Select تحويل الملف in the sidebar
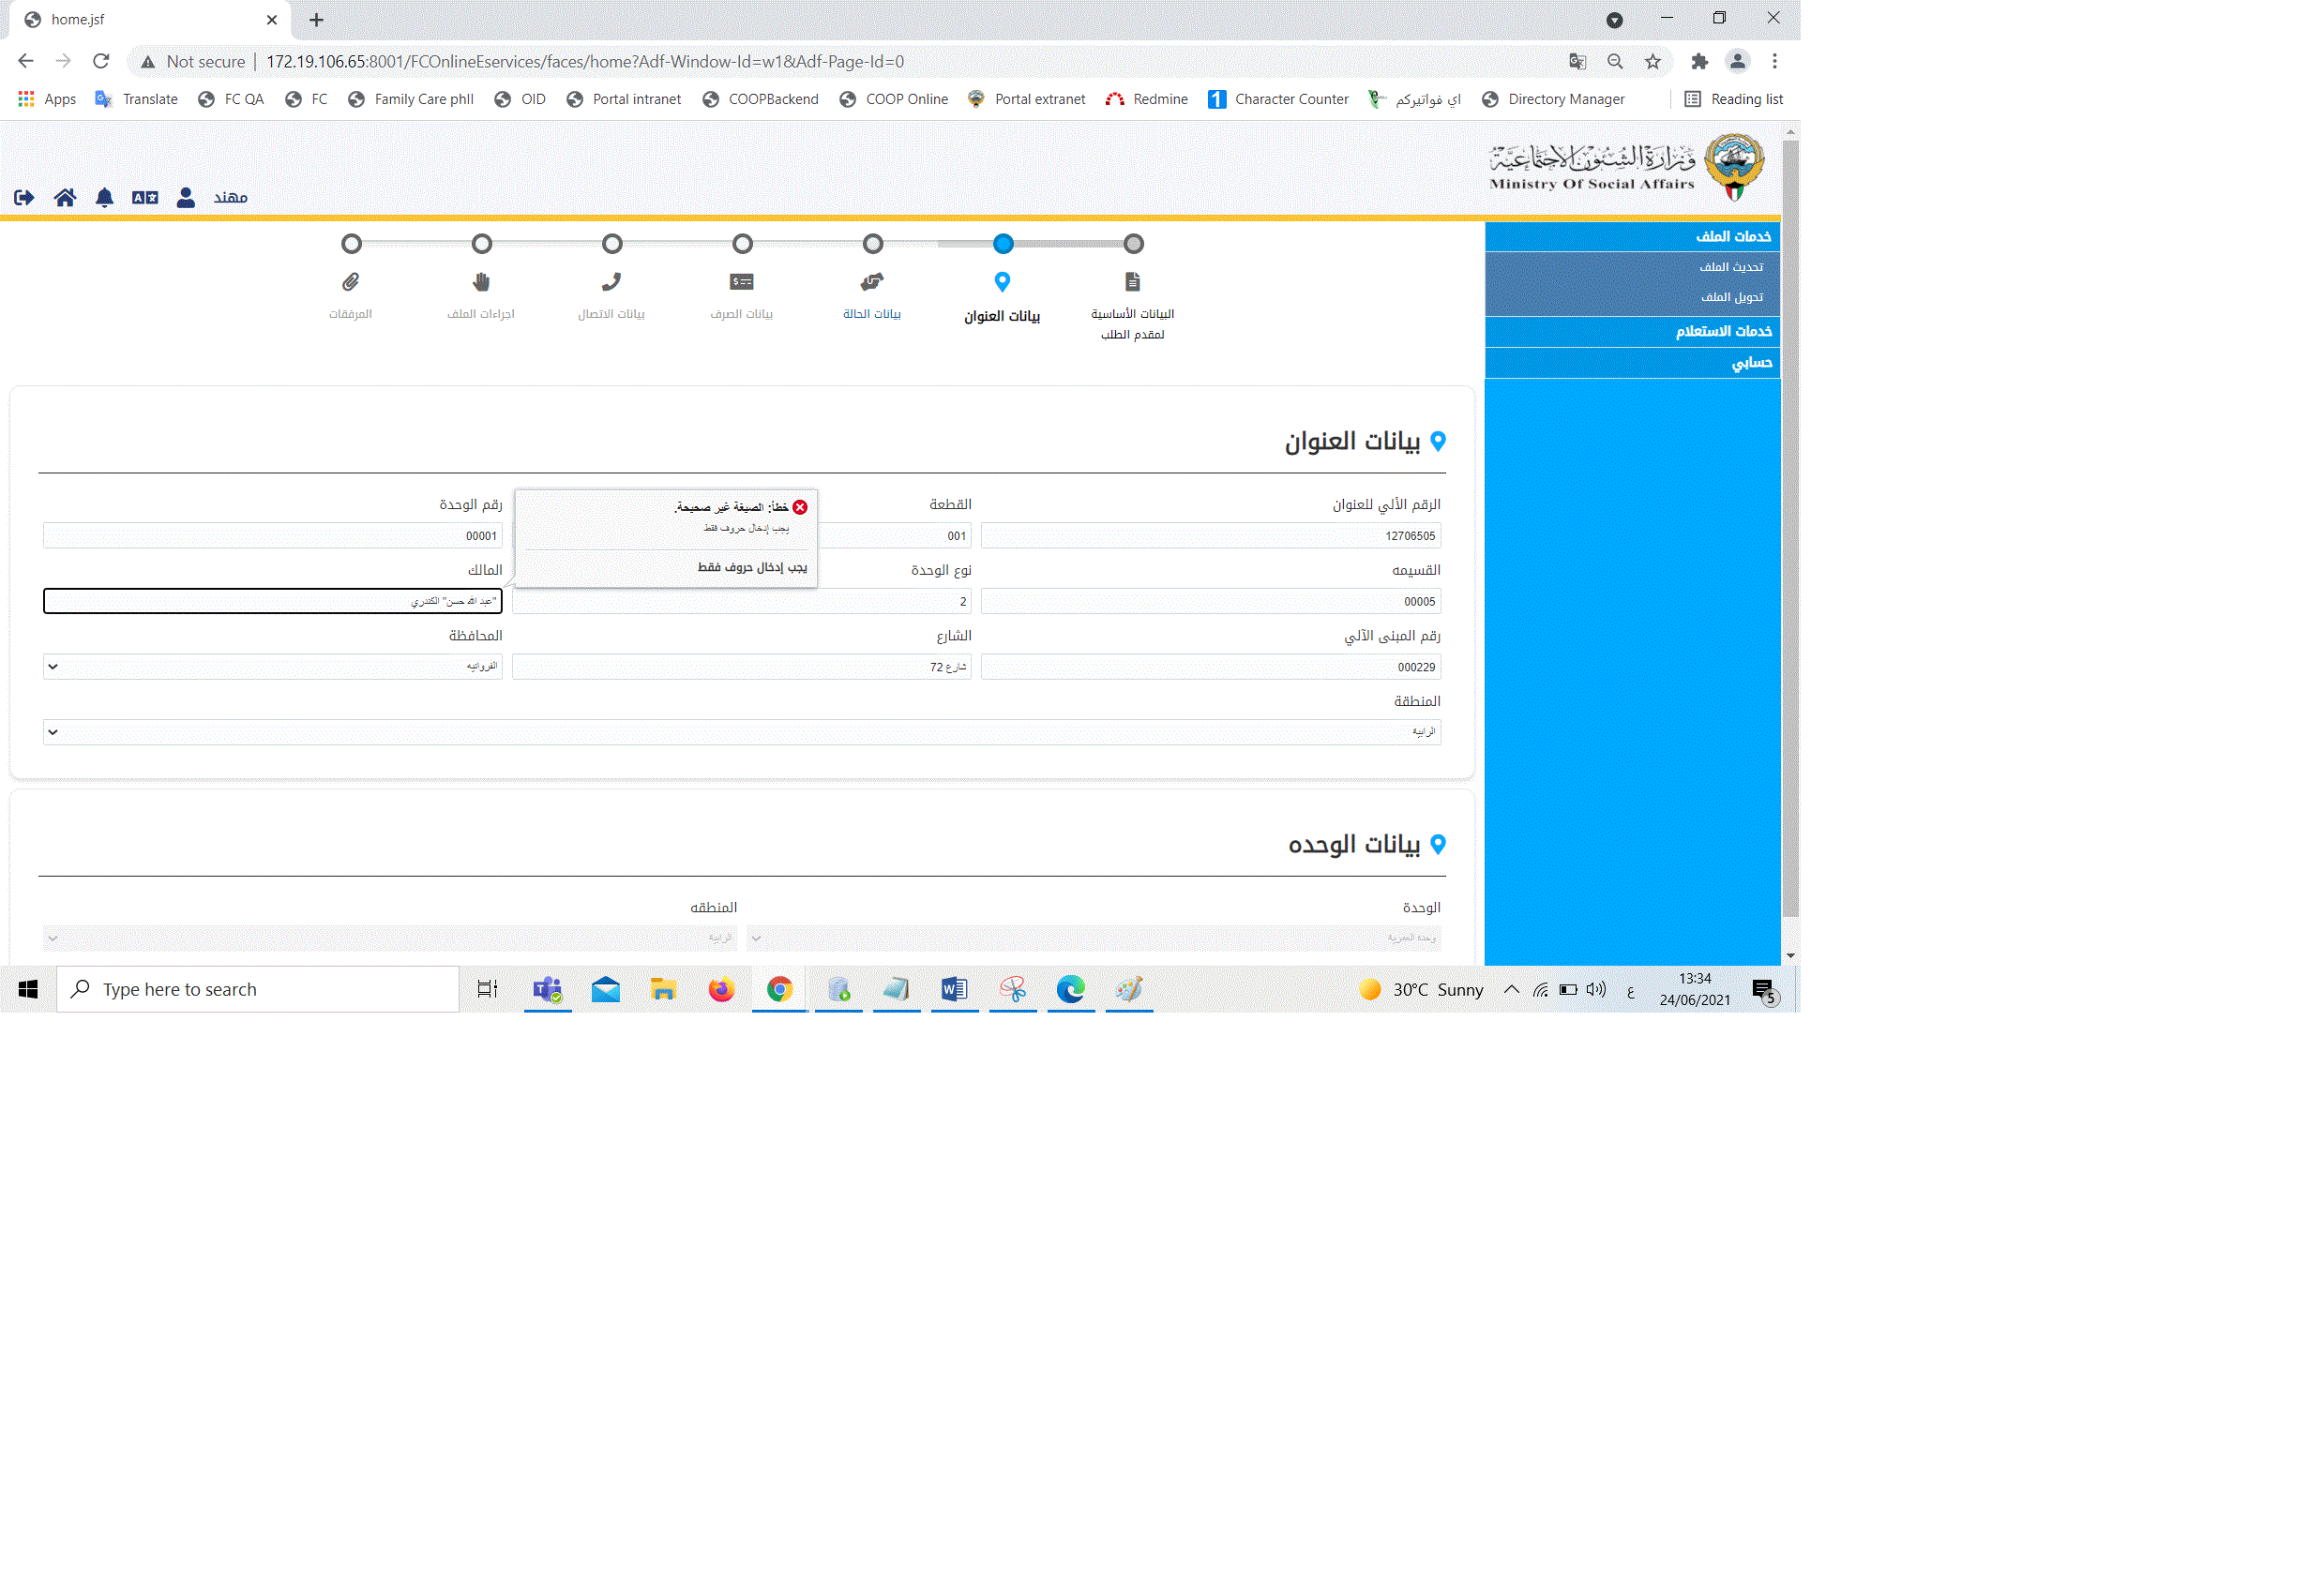Viewport: 2324px width, 1577px height. click(1733, 297)
